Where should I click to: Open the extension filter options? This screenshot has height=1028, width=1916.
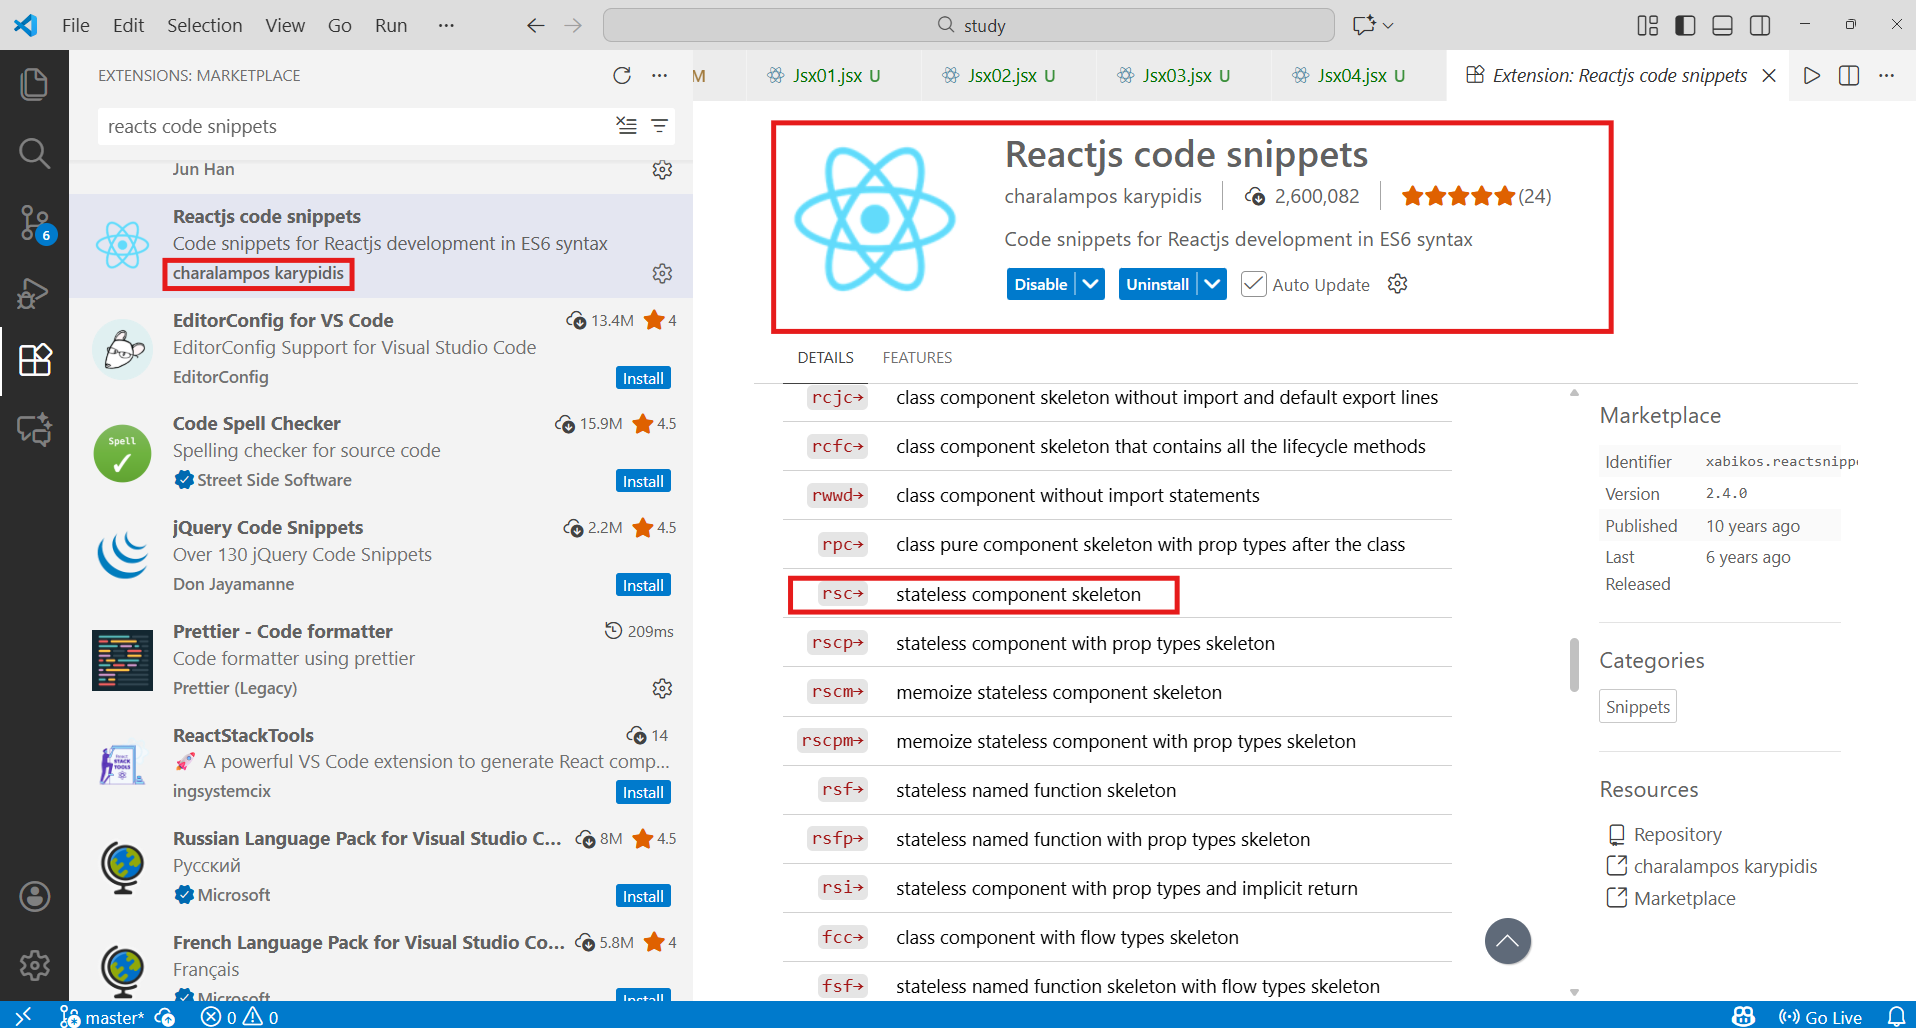click(x=659, y=126)
